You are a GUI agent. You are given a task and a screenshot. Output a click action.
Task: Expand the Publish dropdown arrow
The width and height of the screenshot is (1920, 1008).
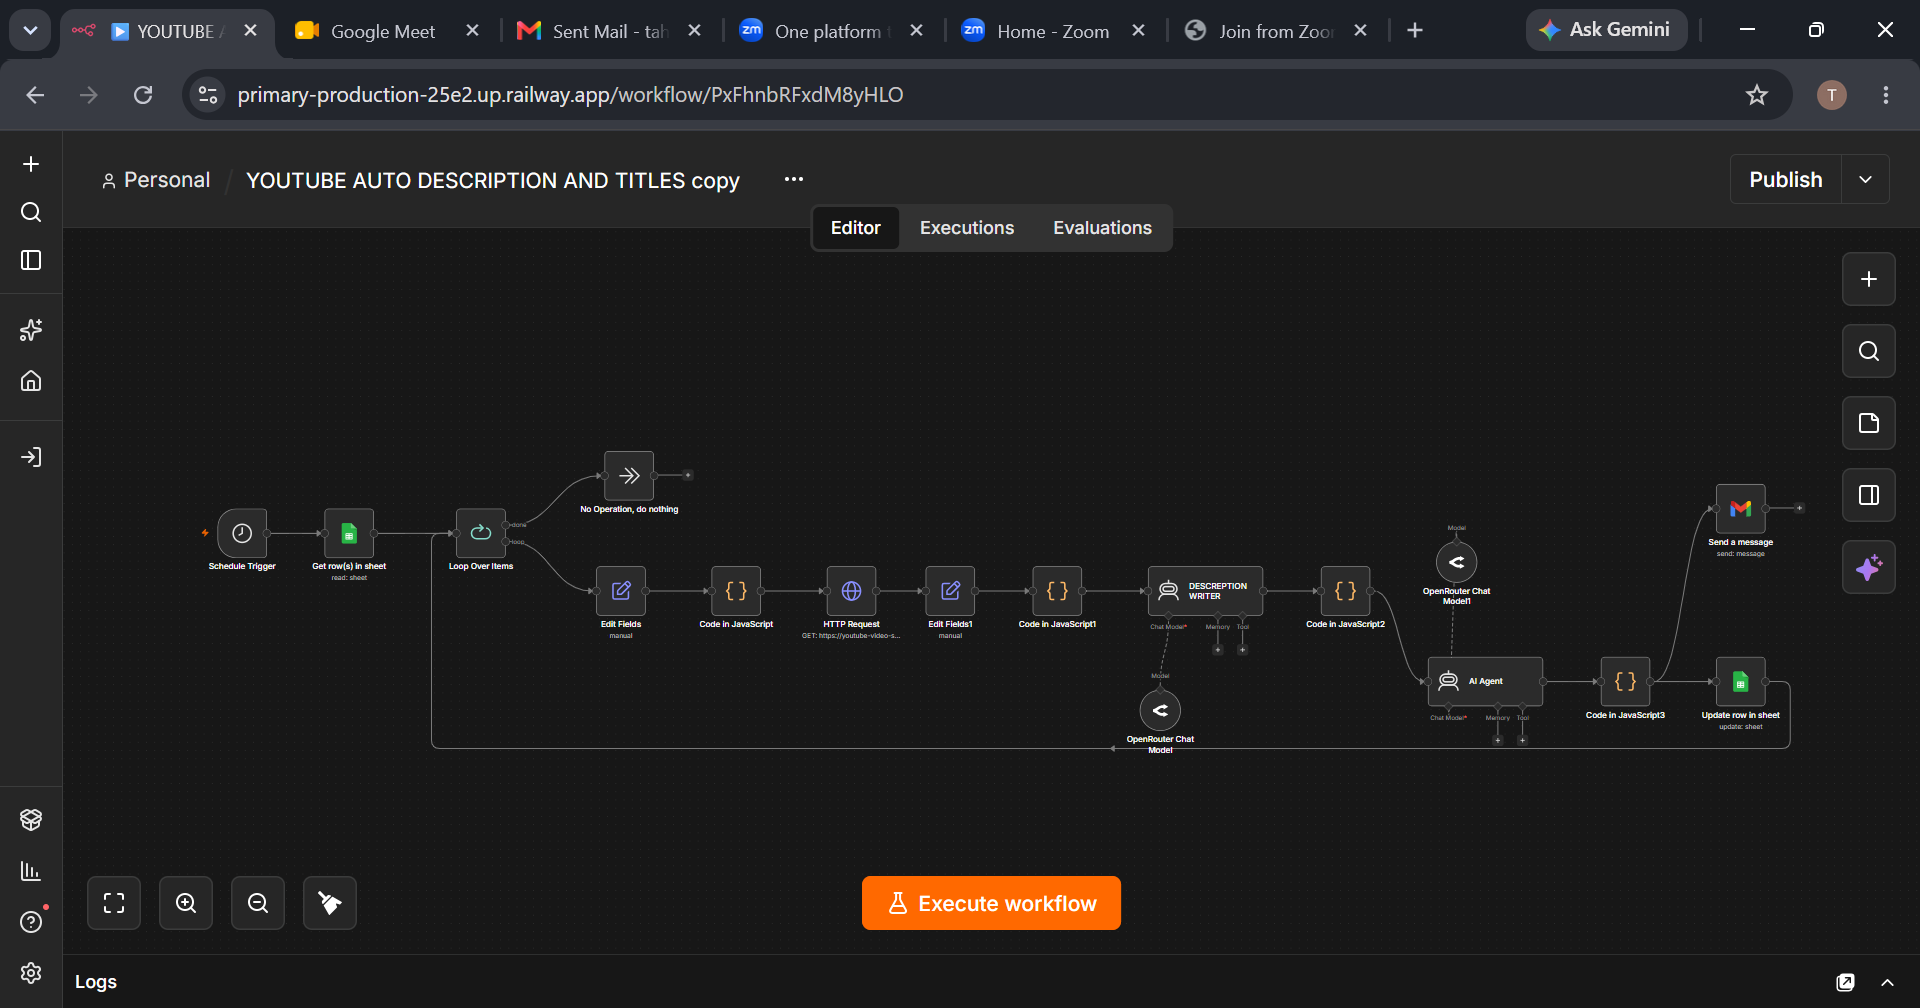click(1865, 179)
